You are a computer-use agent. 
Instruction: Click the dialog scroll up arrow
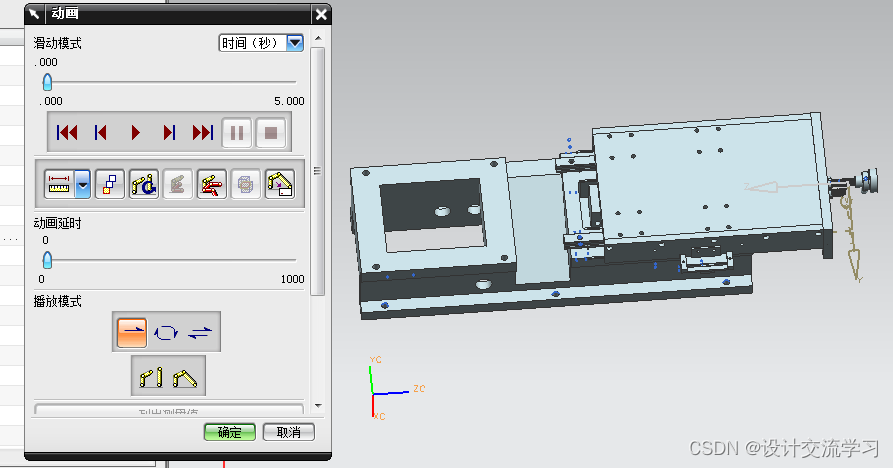318,39
